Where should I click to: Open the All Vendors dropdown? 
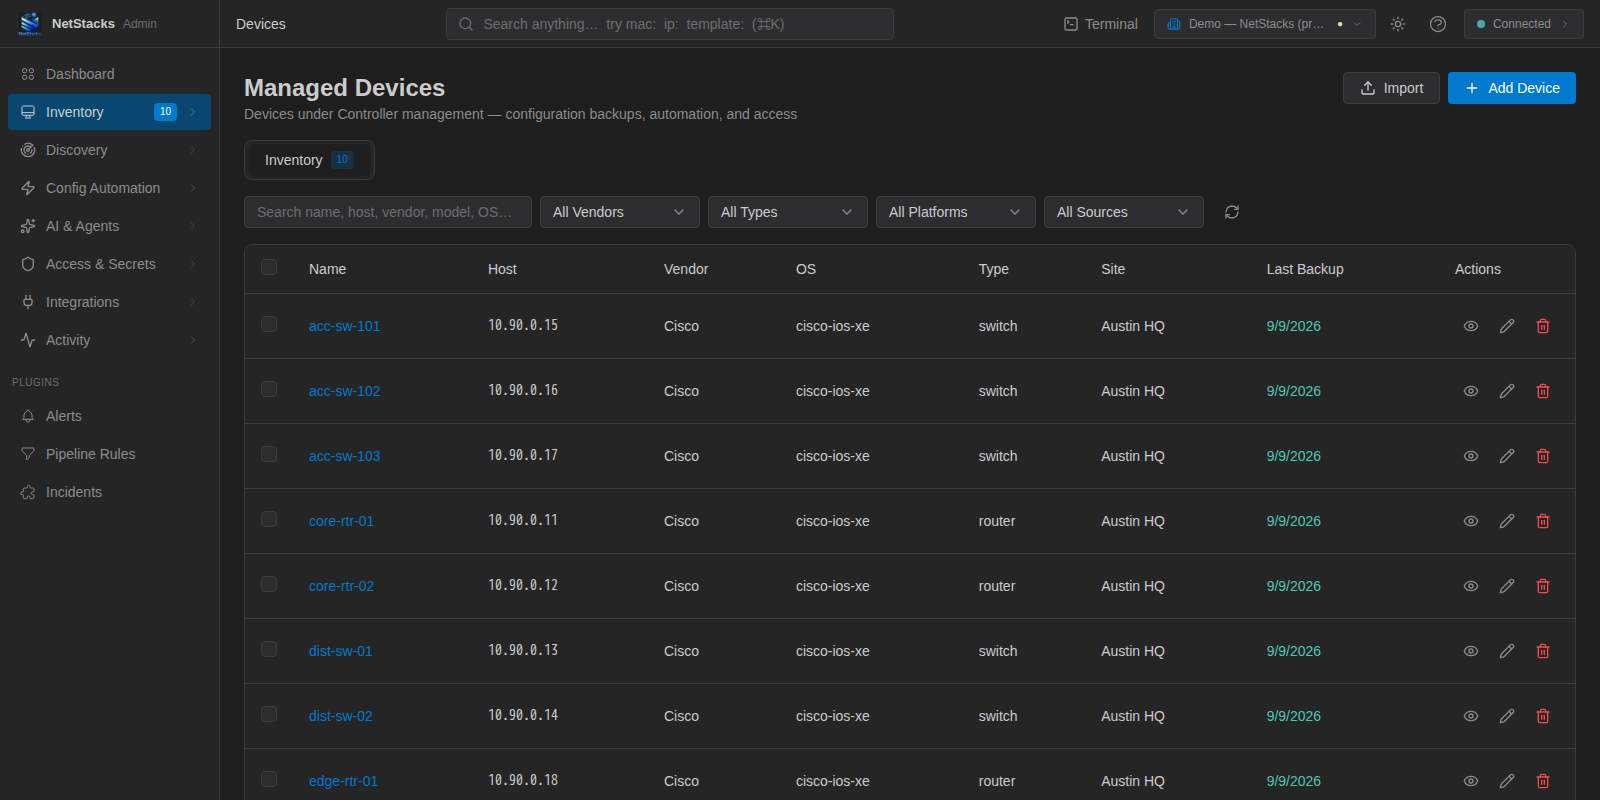[x=620, y=212]
